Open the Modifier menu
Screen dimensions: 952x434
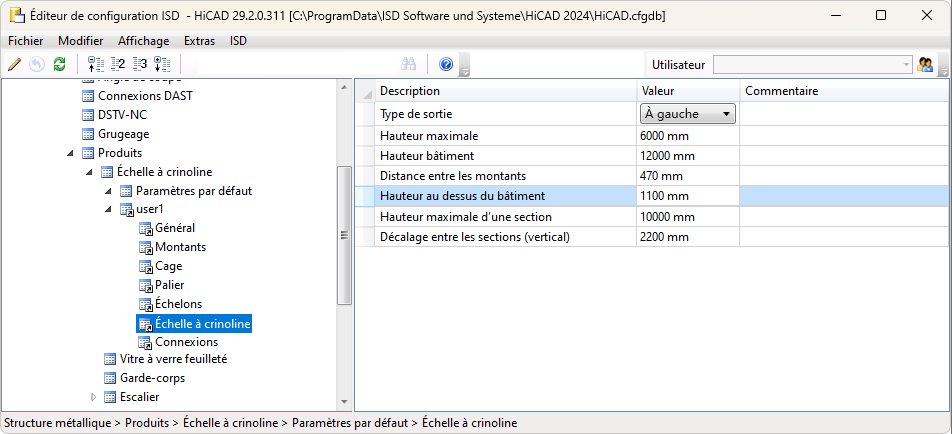pos(81,41)
